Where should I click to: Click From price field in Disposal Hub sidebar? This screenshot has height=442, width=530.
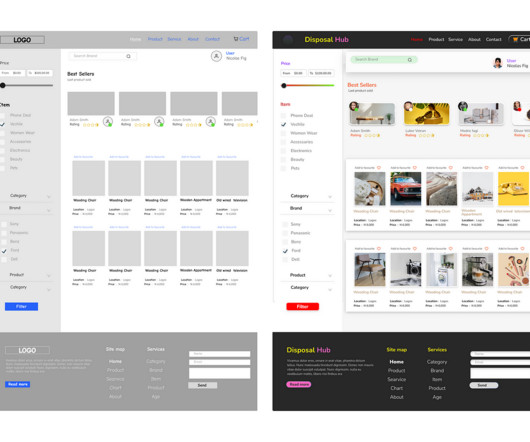(x=293, y=73)
